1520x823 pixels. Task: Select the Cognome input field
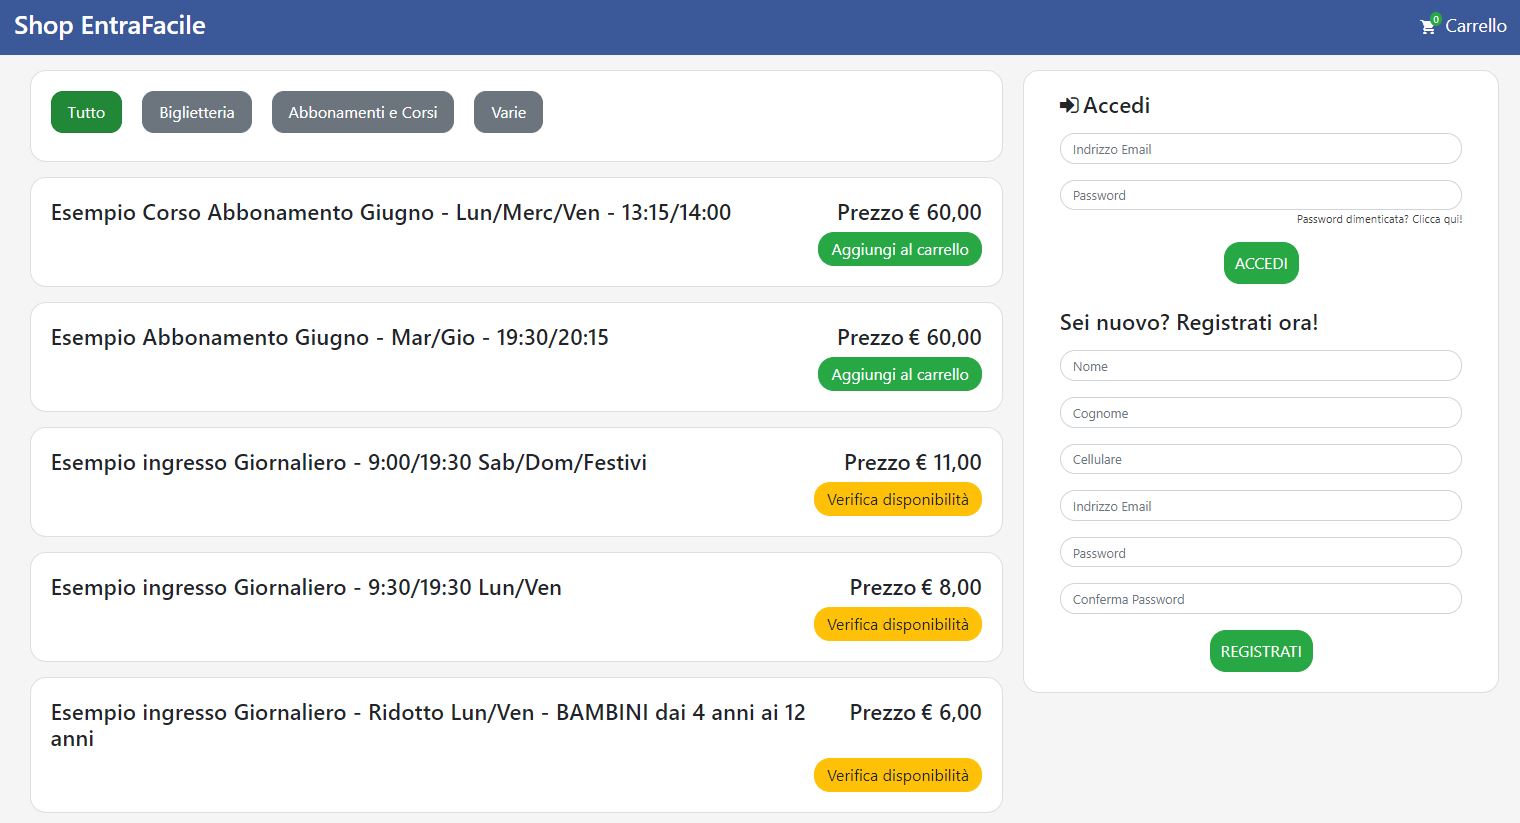point(1260,413)
